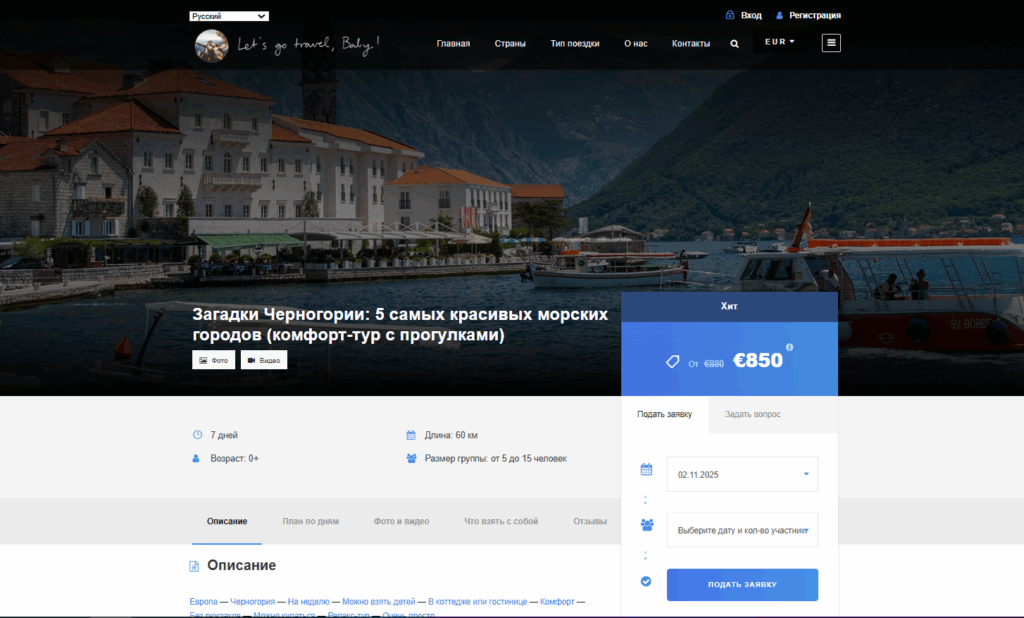Open the participants count dropdown
Viewport: 1024px width, 618px height.
(x=742, y=530)
